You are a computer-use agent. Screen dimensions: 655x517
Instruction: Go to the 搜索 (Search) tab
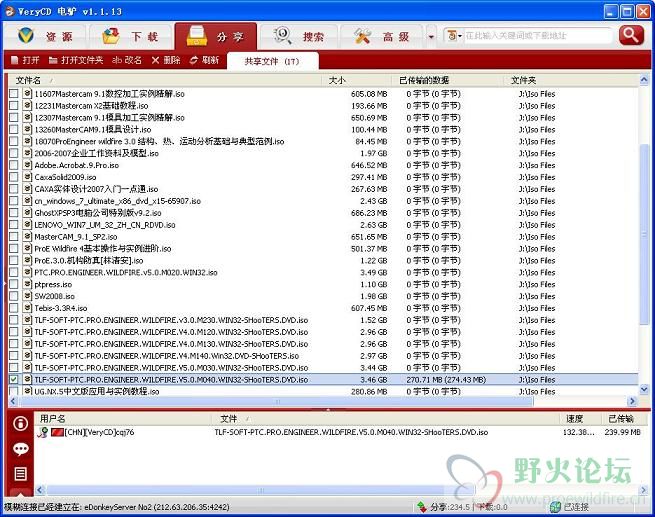point(299,36)
